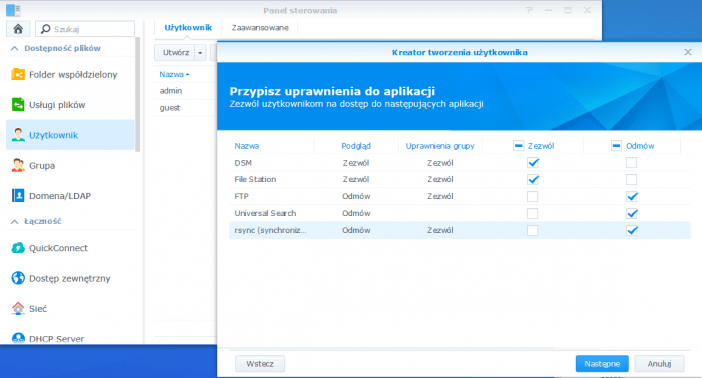
Task: Check Zezwól for rsync
Action: [533, 231]
